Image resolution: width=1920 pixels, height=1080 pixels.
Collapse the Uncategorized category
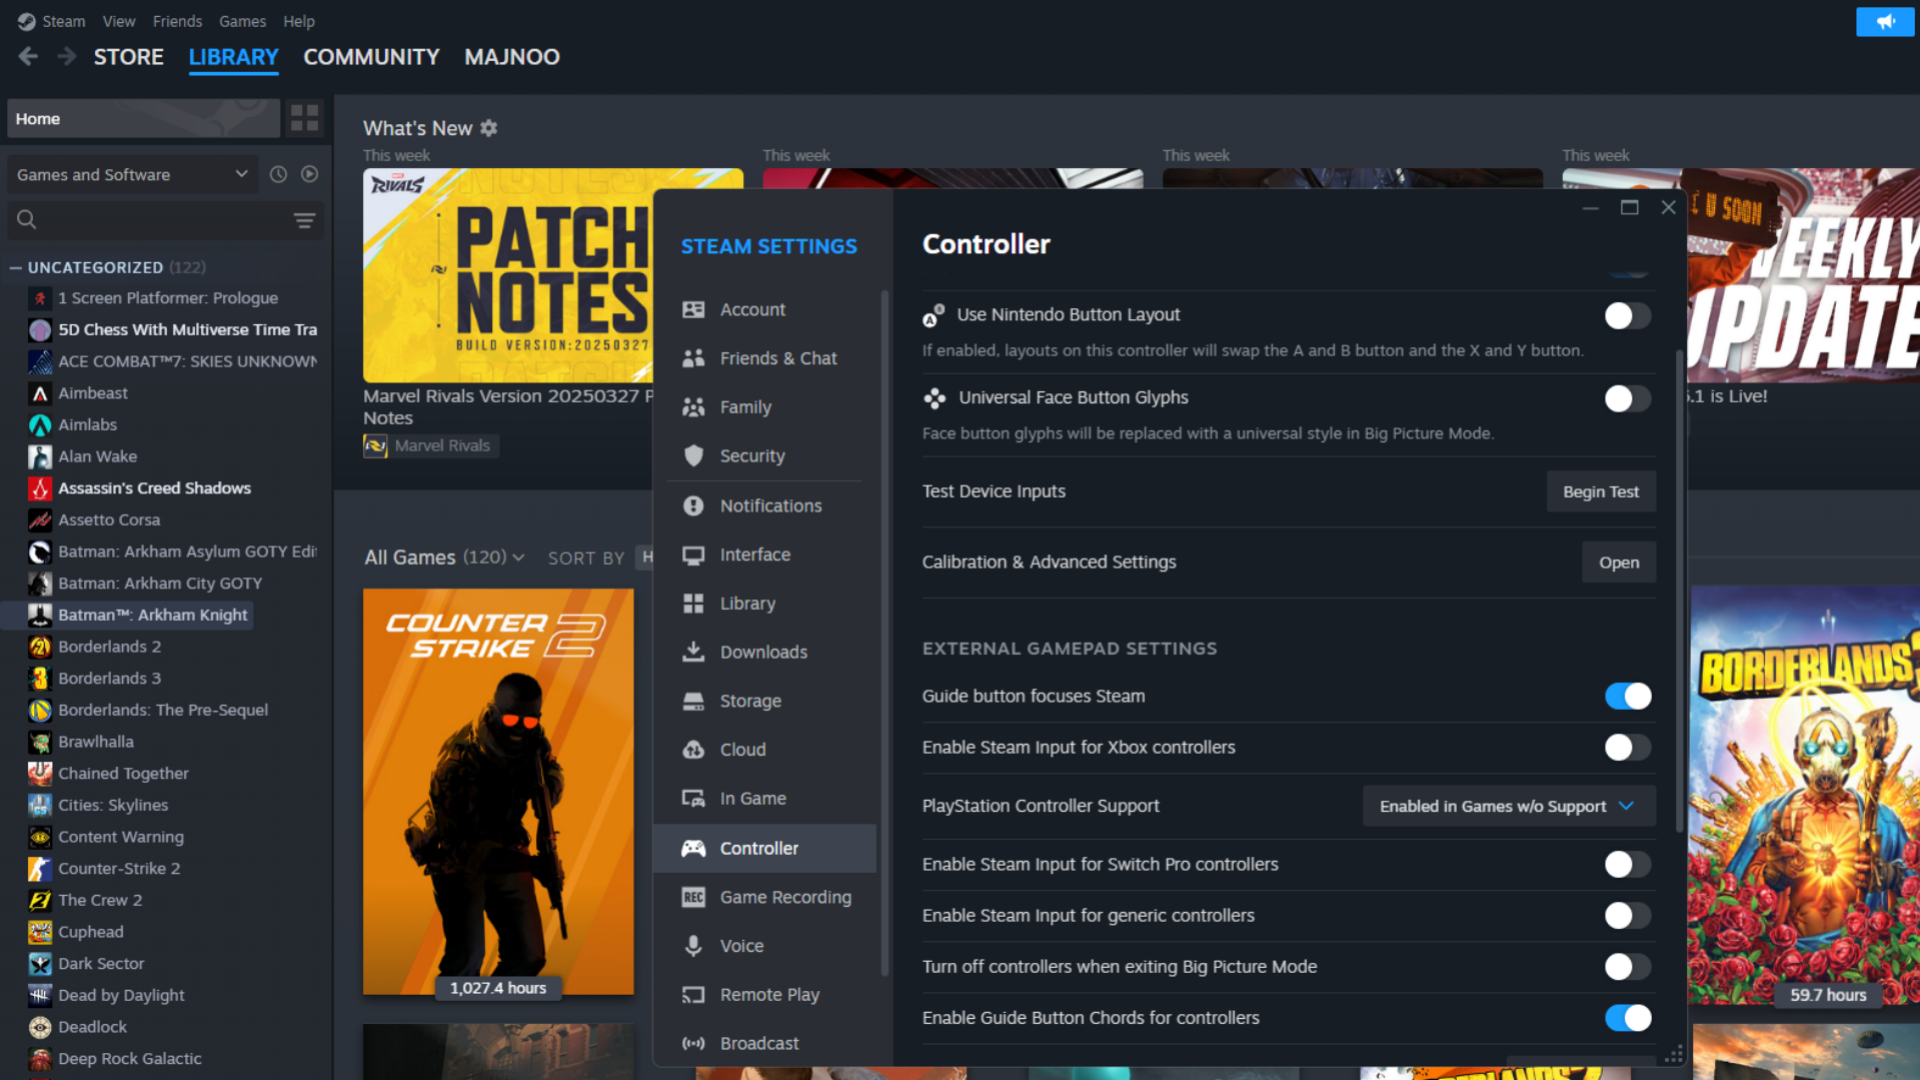point(16,268)
